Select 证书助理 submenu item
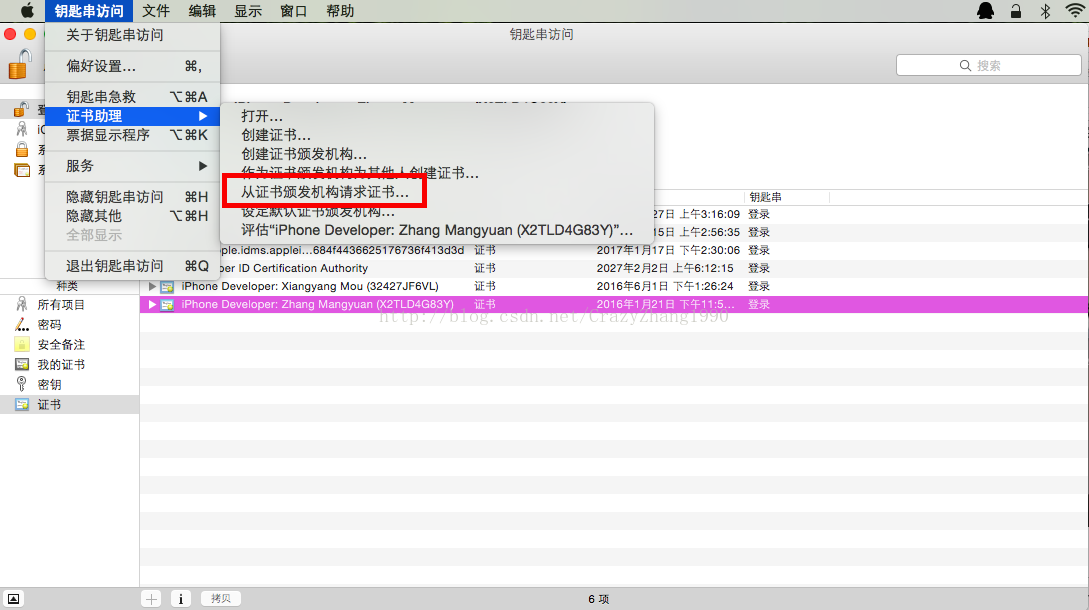 tap(132, 116)
